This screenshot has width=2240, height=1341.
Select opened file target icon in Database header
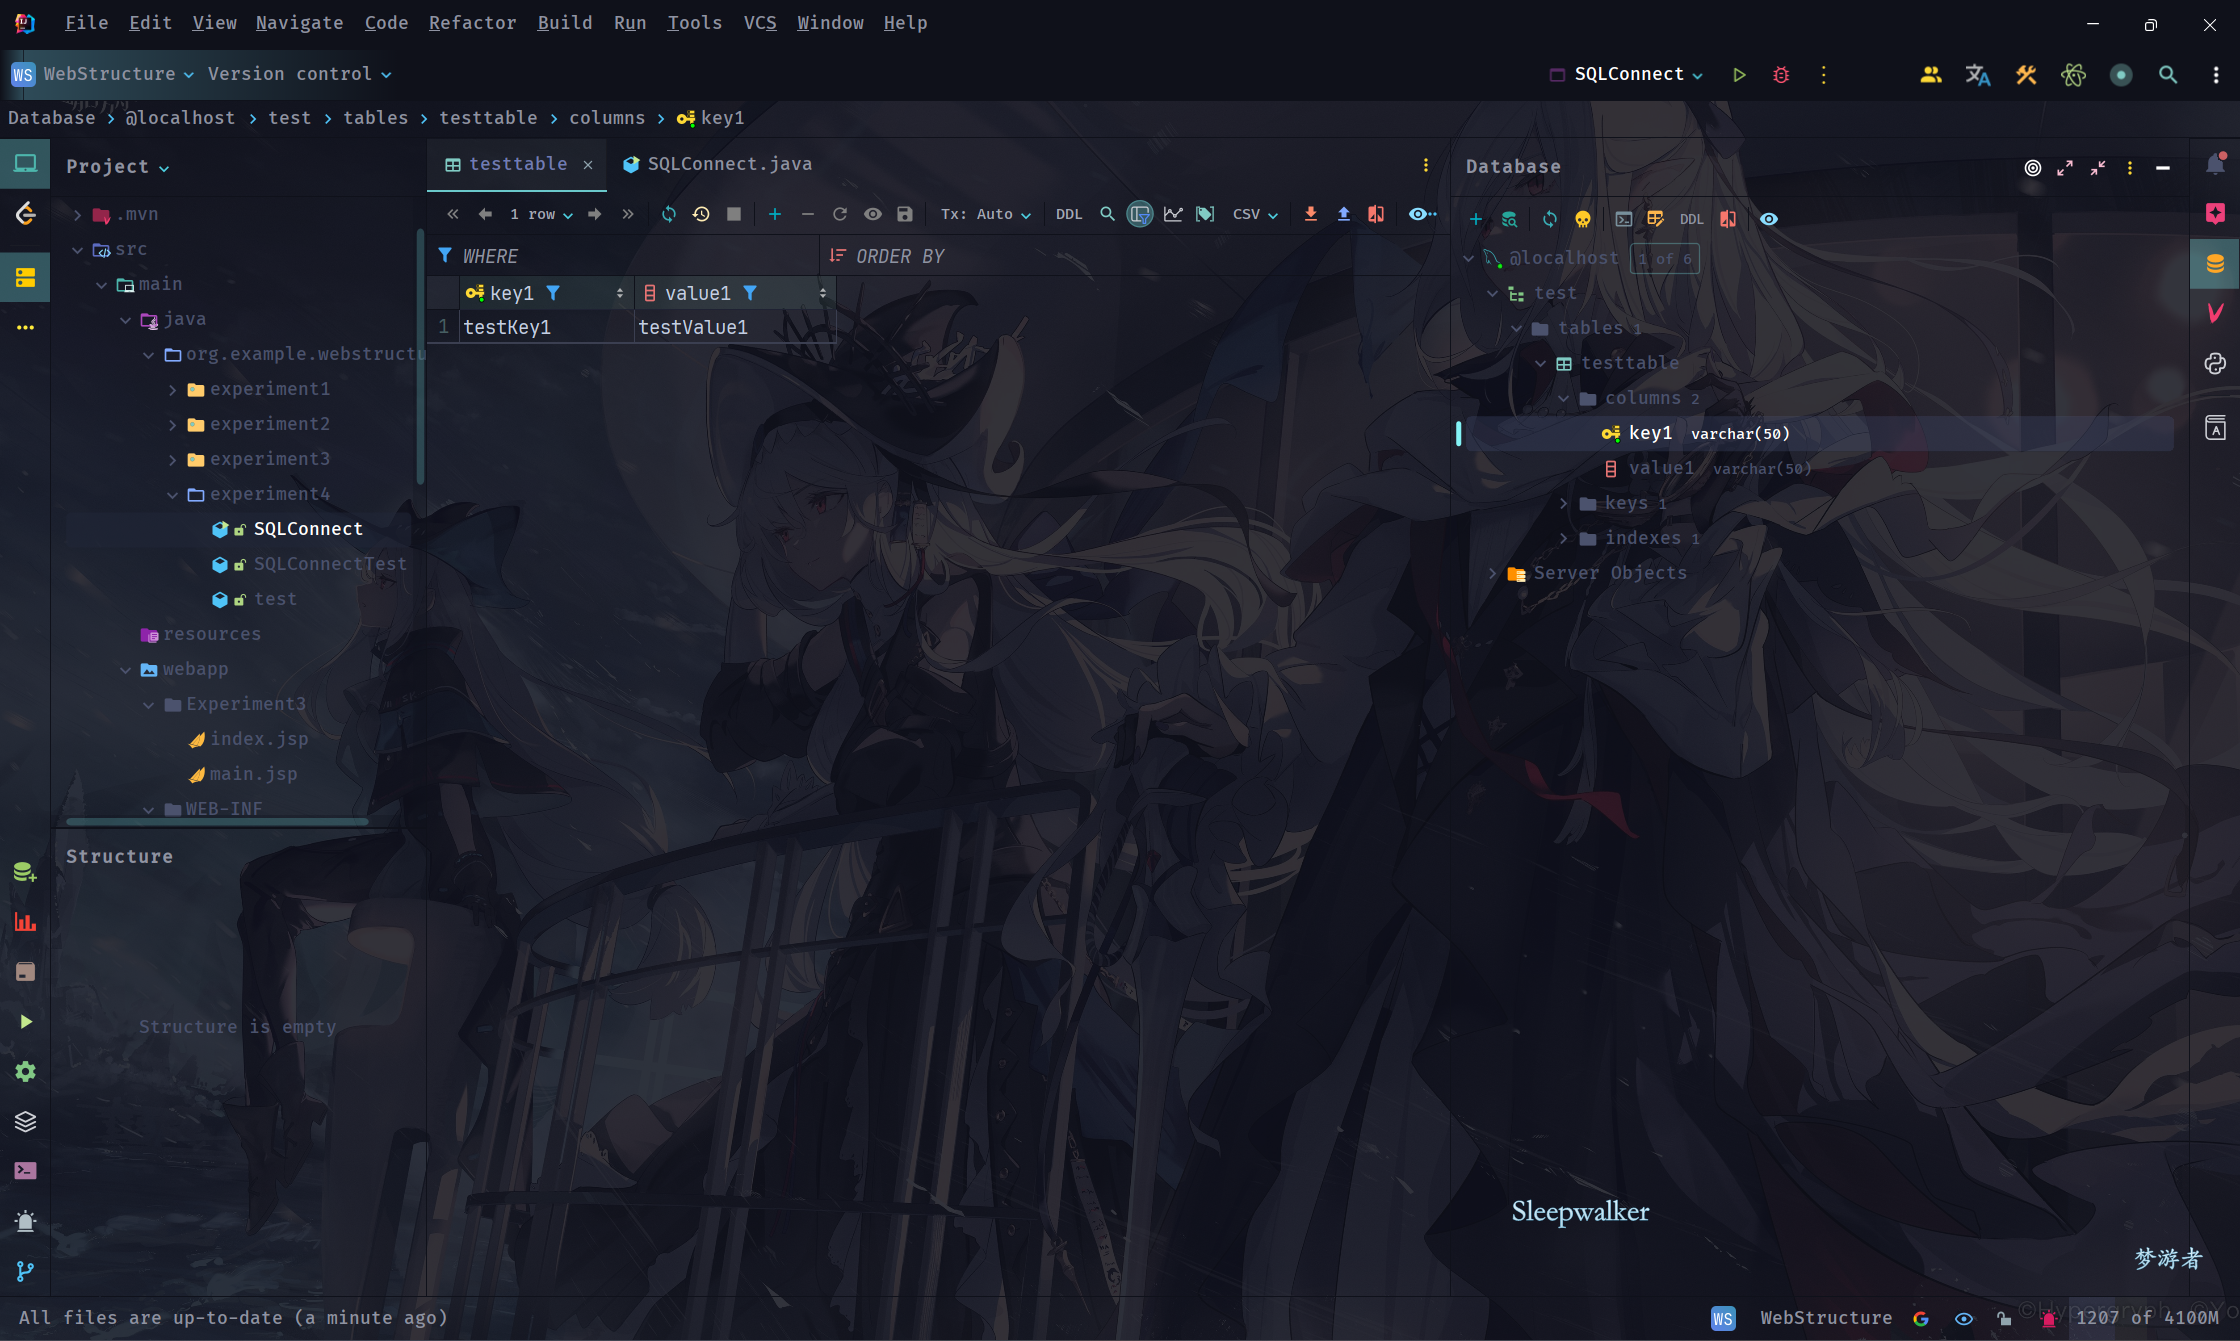(x=2033, y=168)
